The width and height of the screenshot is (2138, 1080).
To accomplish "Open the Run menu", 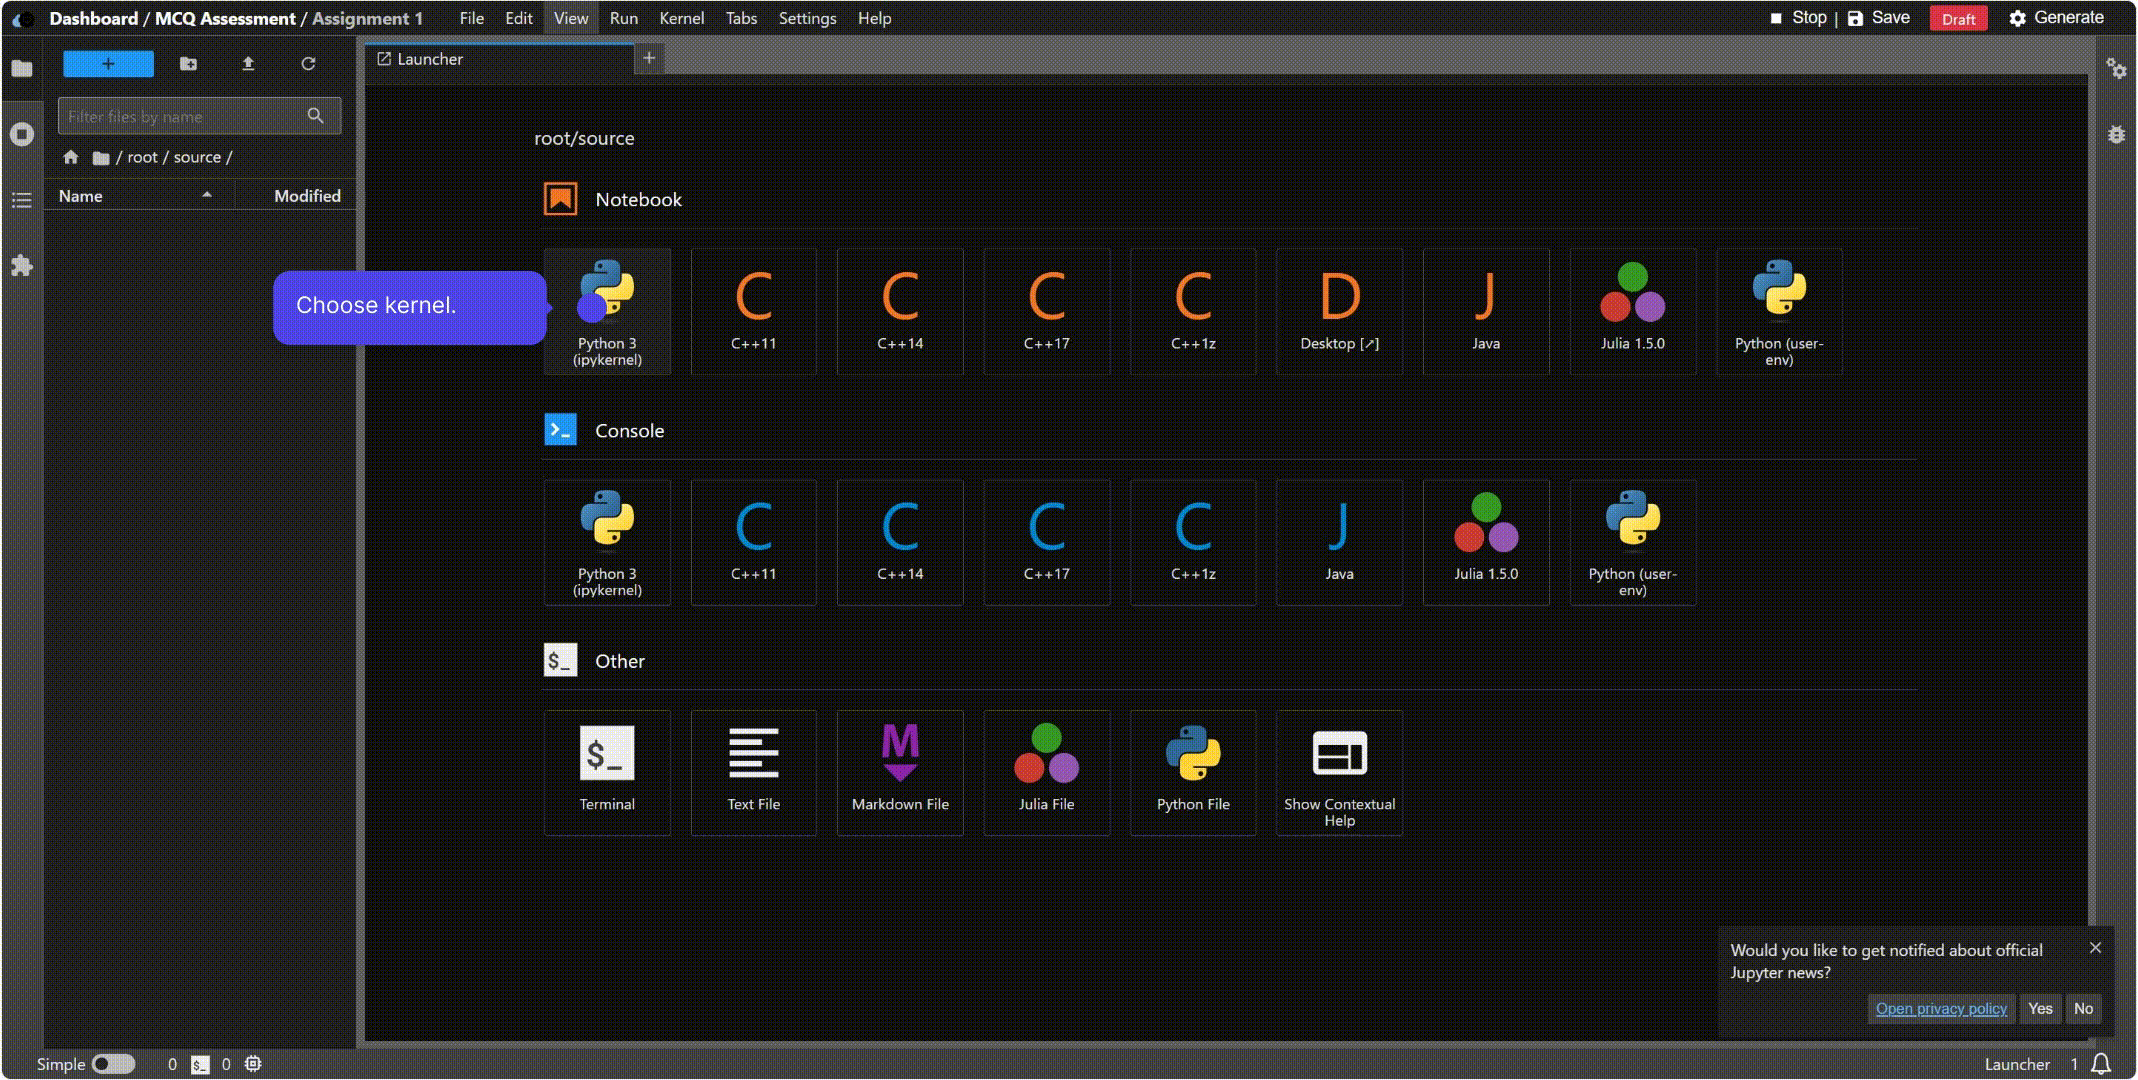I will [623, 18].
